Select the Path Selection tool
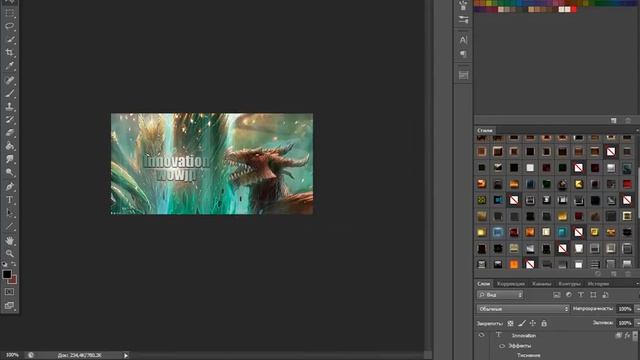The width and height of the screenshot is (640, 360). 9,213
